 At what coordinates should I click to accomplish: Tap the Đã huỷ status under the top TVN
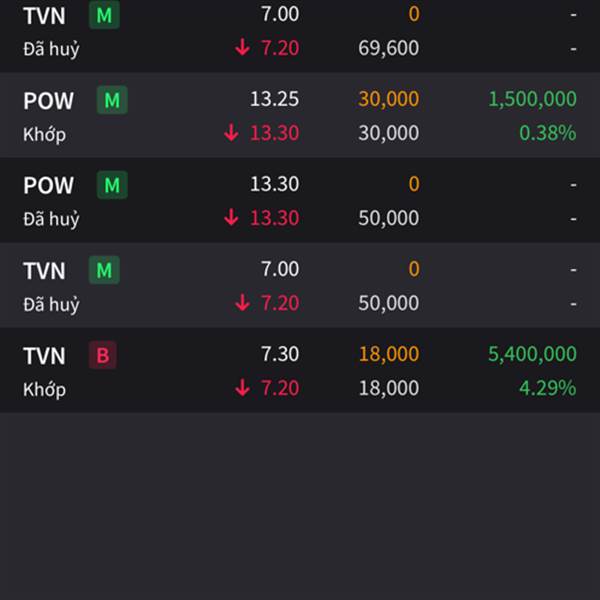(51, 49)
